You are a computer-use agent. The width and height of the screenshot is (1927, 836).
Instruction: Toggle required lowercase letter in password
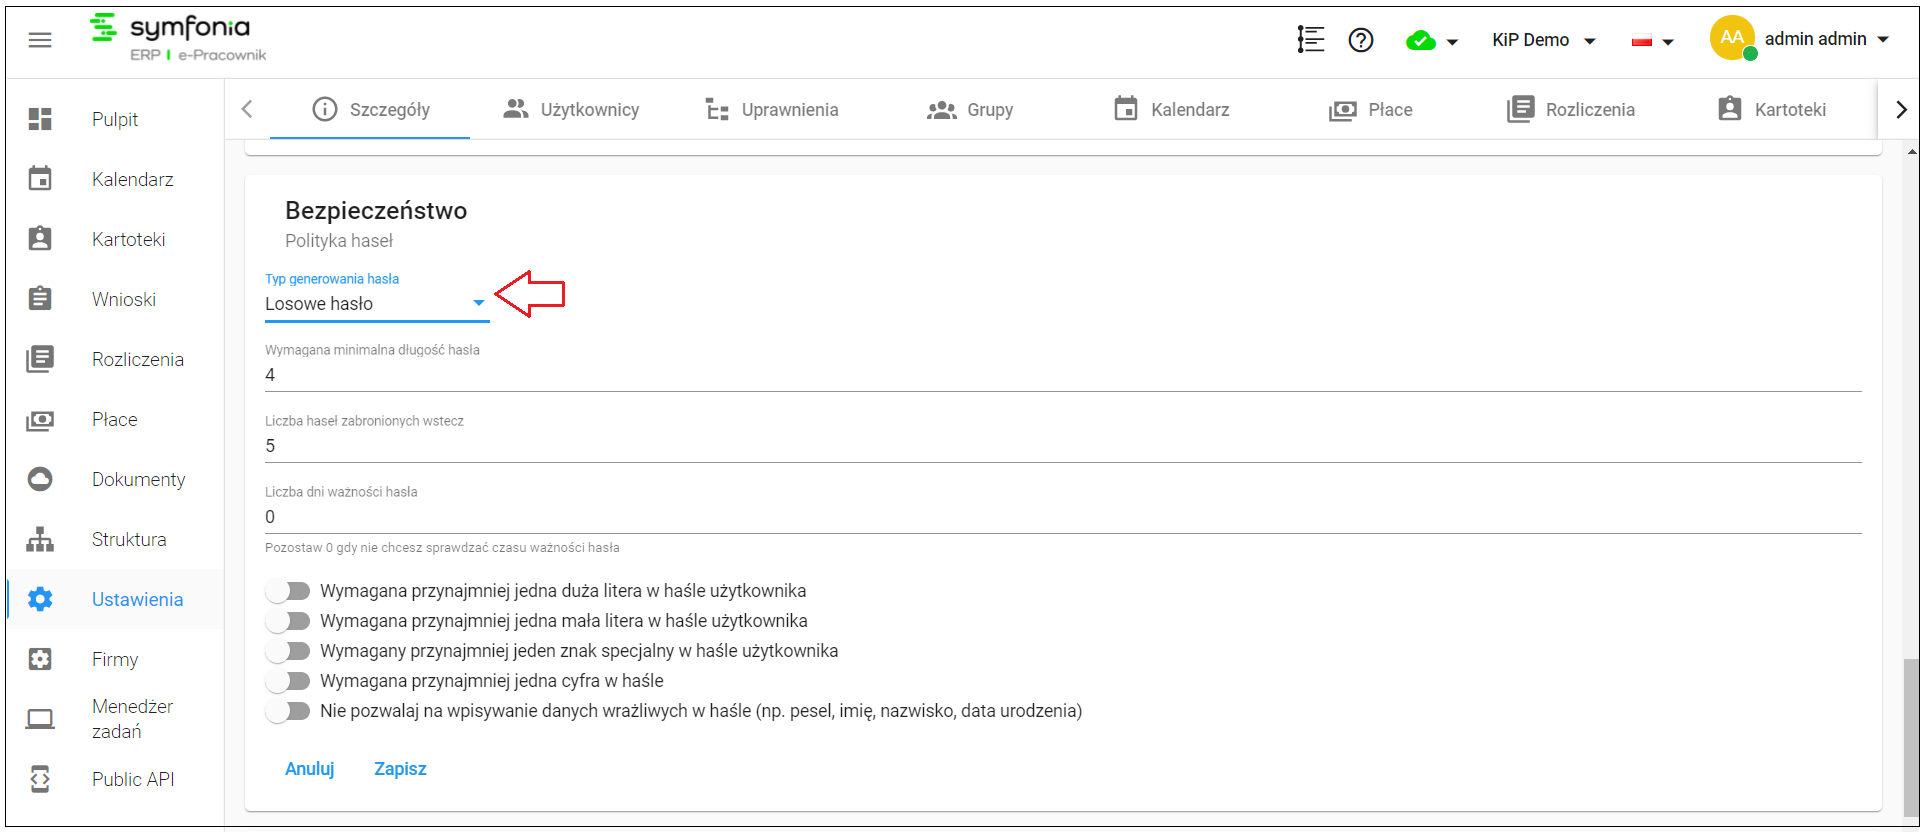point(289,621)
